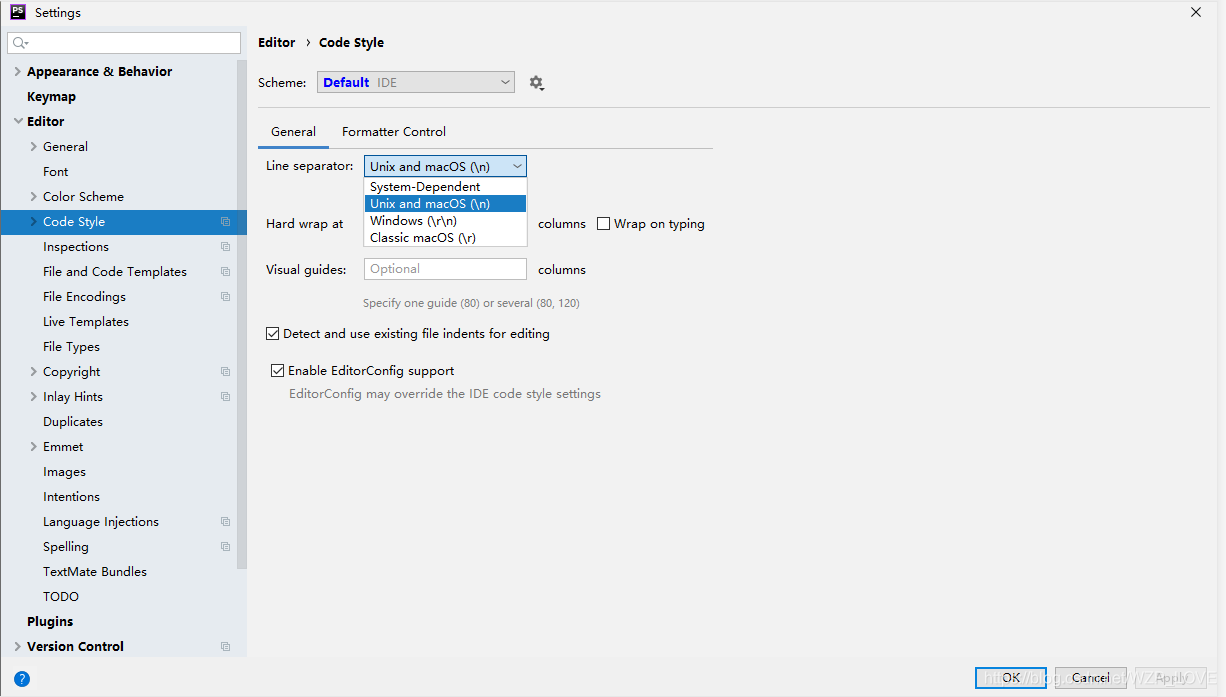Viewport: 1226px width, 697px height.
Task: Click the Editor breadcrumb link
Action: (x=277, y=43)
